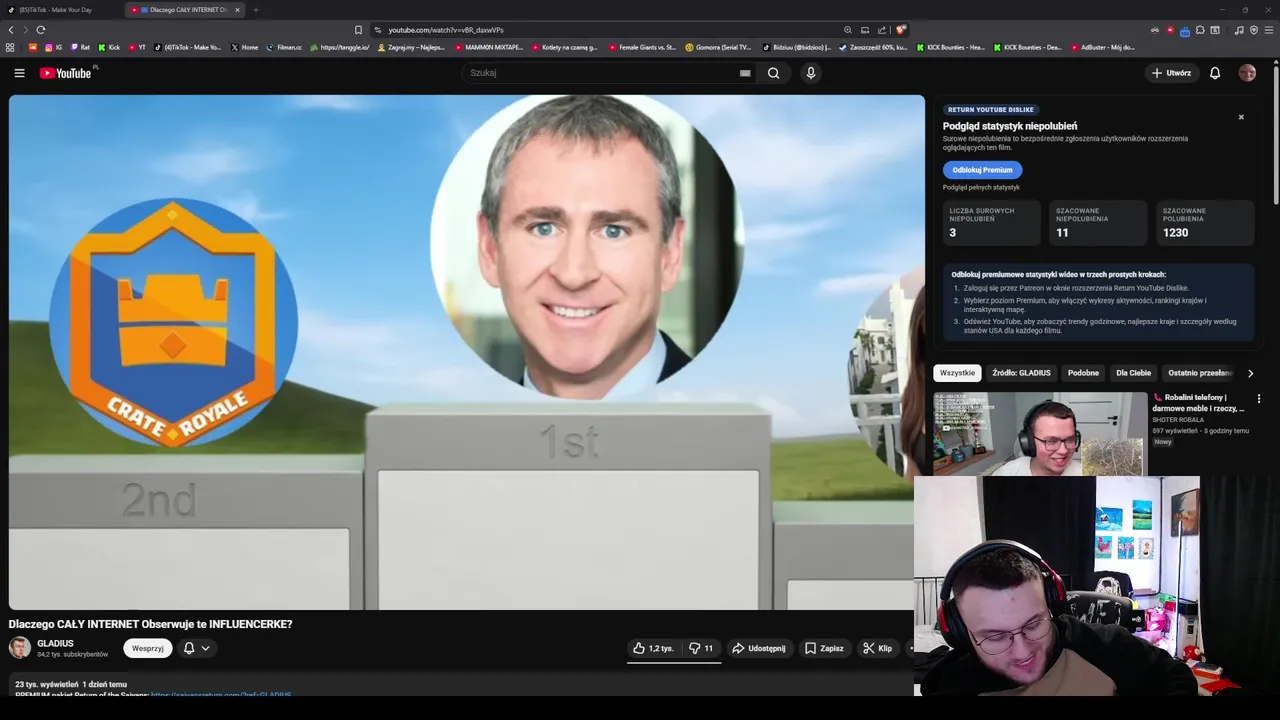
Task: Click the search magnifier button
Action: (773, 73)
